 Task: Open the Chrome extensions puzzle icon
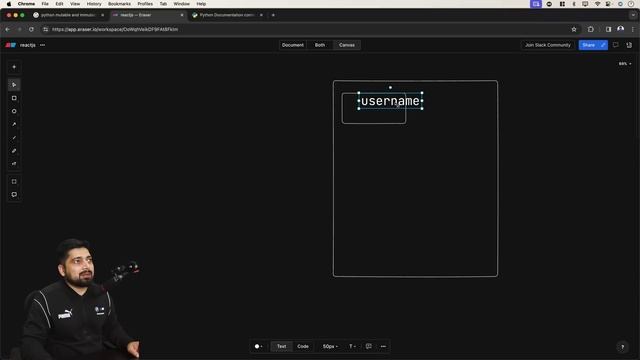point(591,29)
